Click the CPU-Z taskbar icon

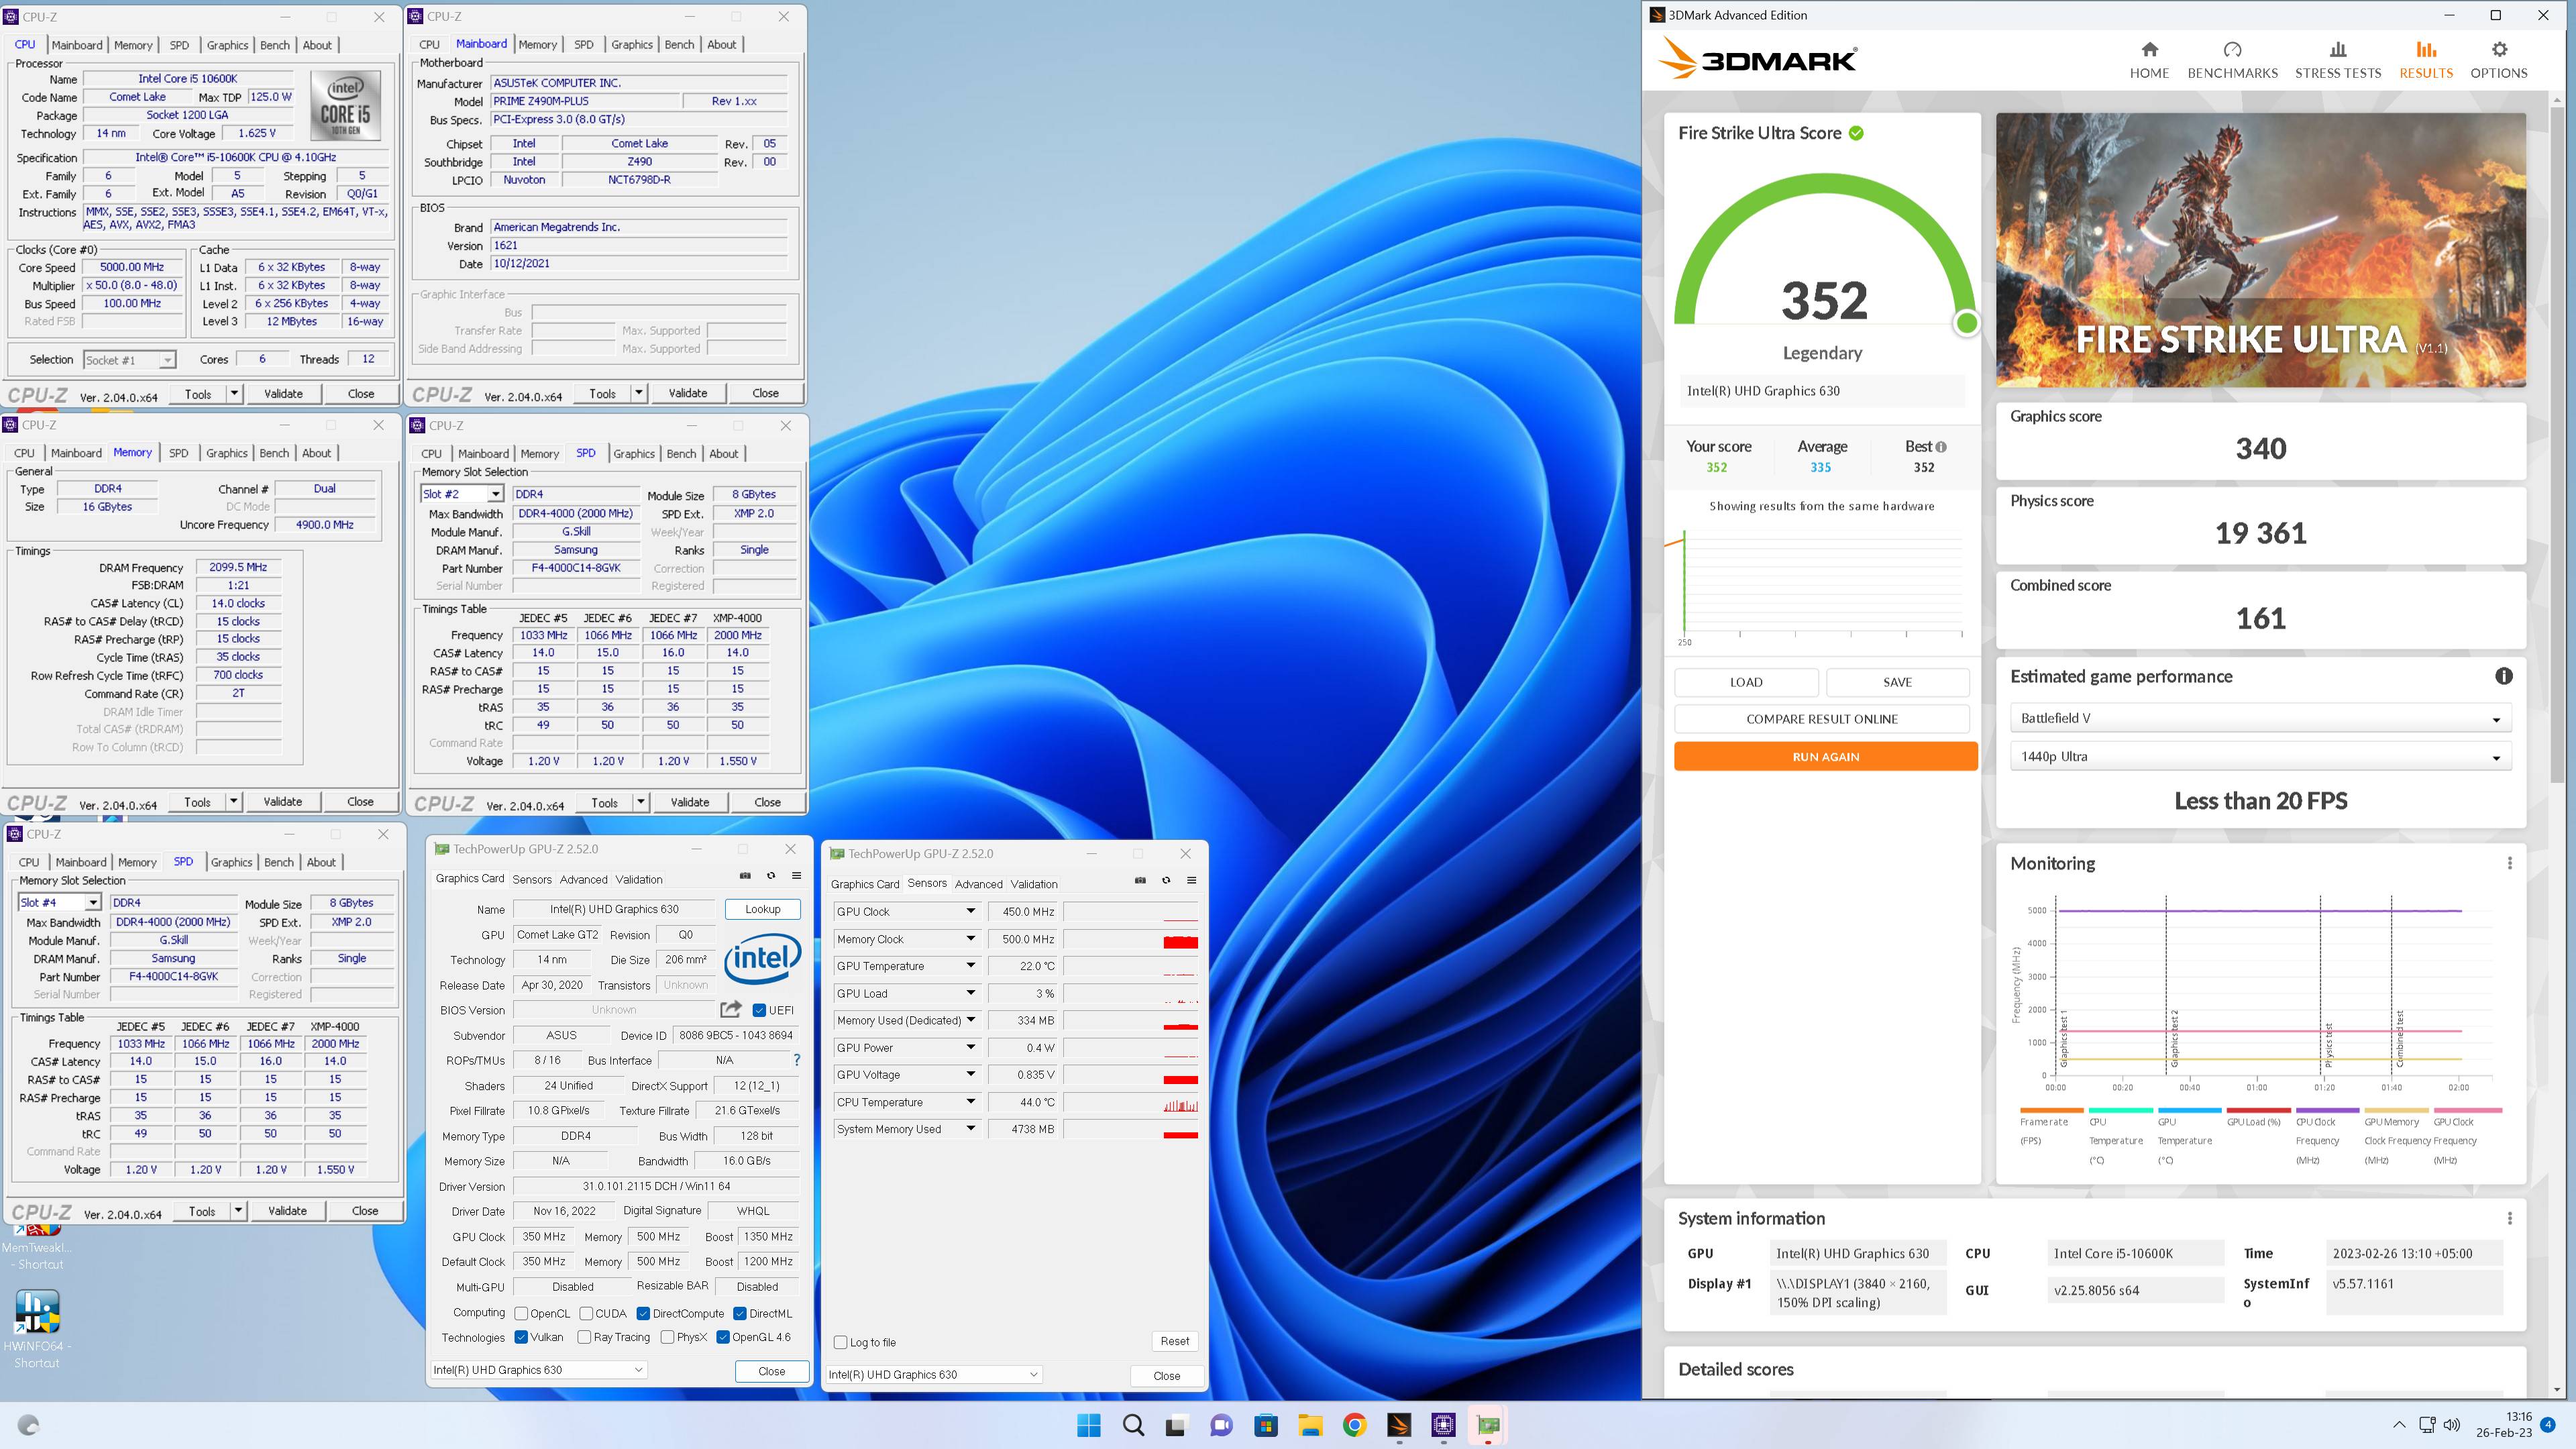coord(1443,1425)
